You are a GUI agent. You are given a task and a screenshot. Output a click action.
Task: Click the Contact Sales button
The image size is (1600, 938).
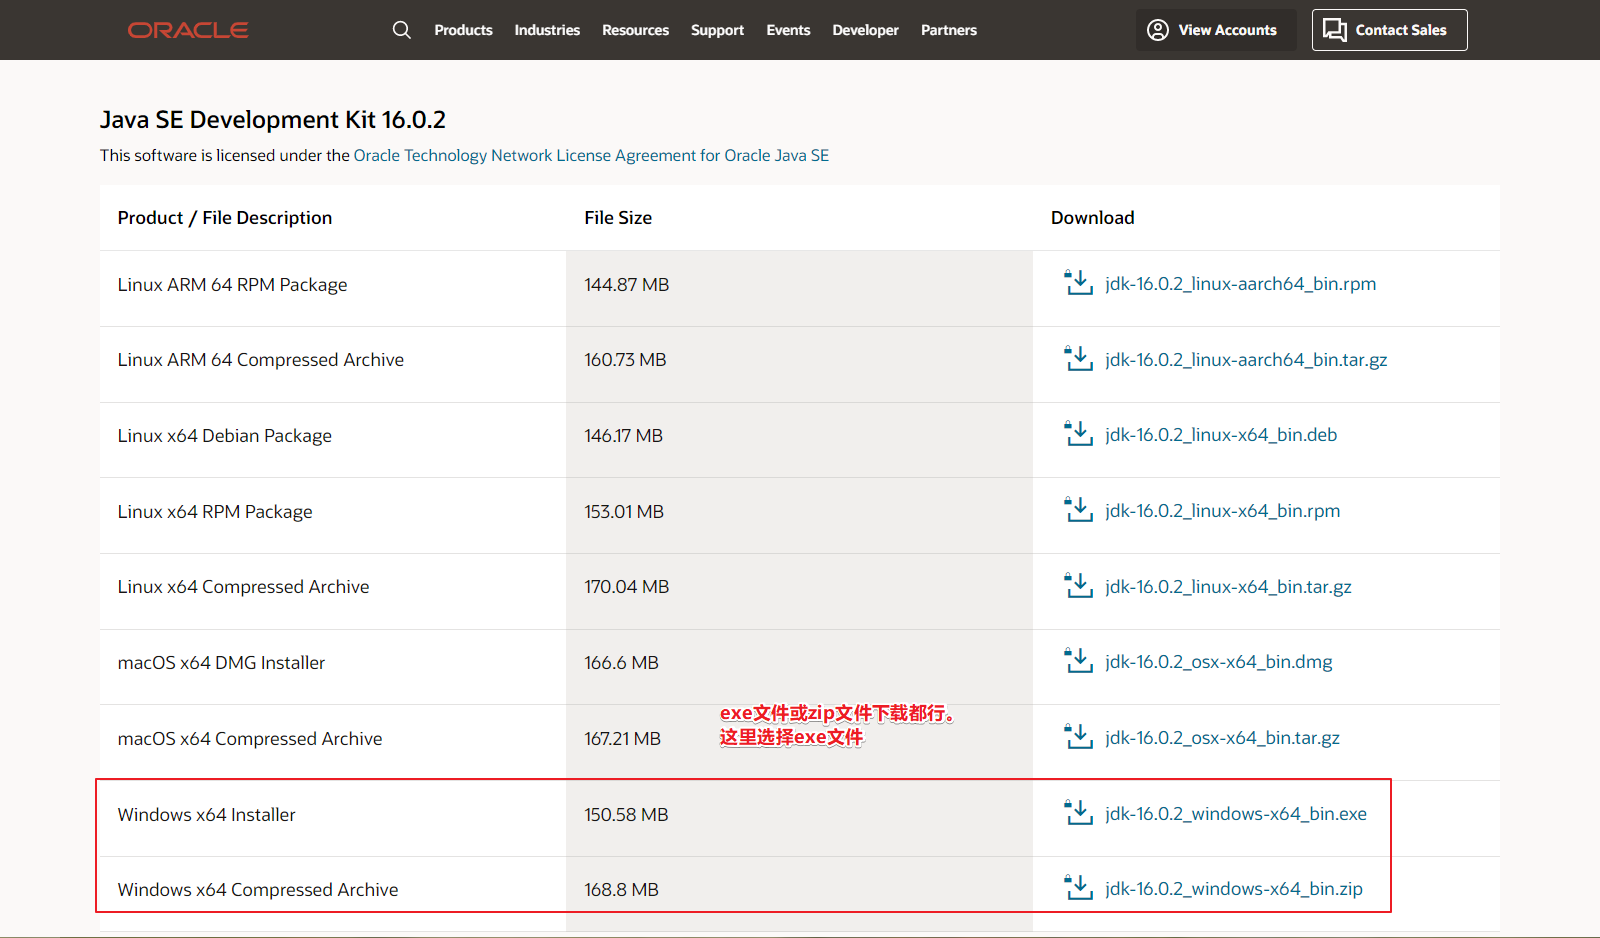(x=1389, y=30)
